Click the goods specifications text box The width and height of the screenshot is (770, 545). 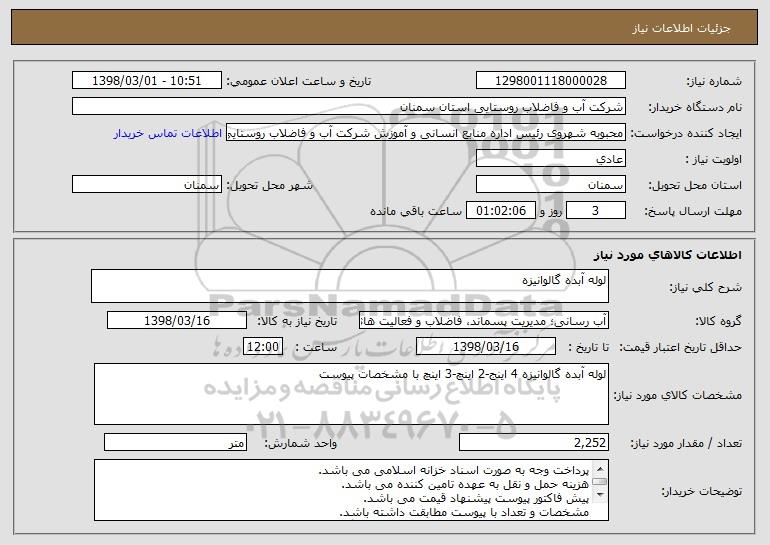[351, 394]
